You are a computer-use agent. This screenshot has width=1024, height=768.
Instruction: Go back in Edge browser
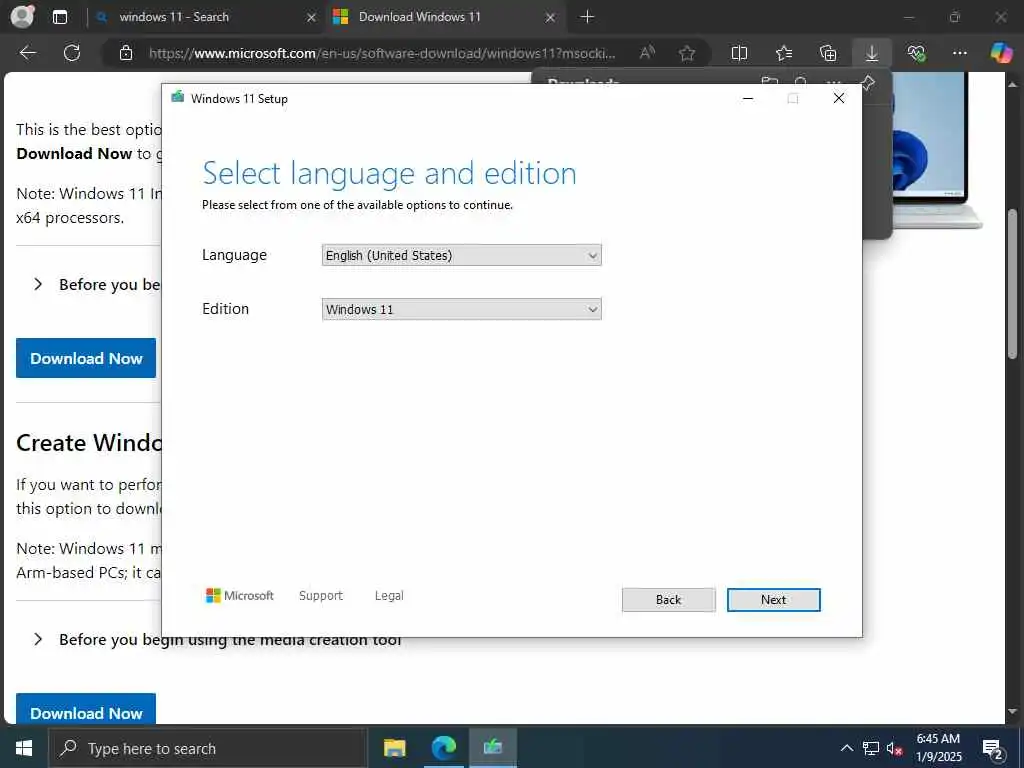pyautogui.click(x=27, y=53)
